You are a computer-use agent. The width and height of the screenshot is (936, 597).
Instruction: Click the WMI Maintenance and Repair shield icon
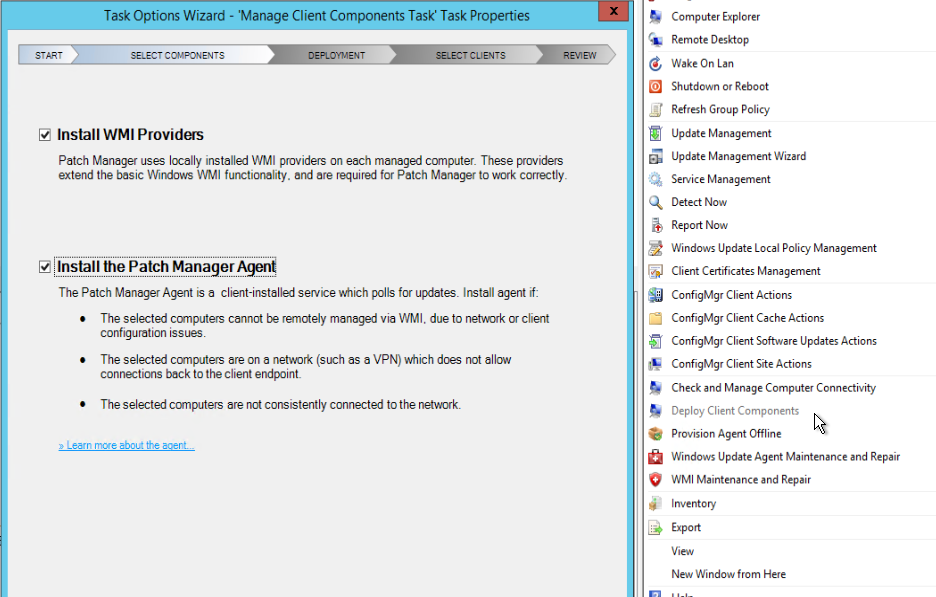tap(656, 479)
